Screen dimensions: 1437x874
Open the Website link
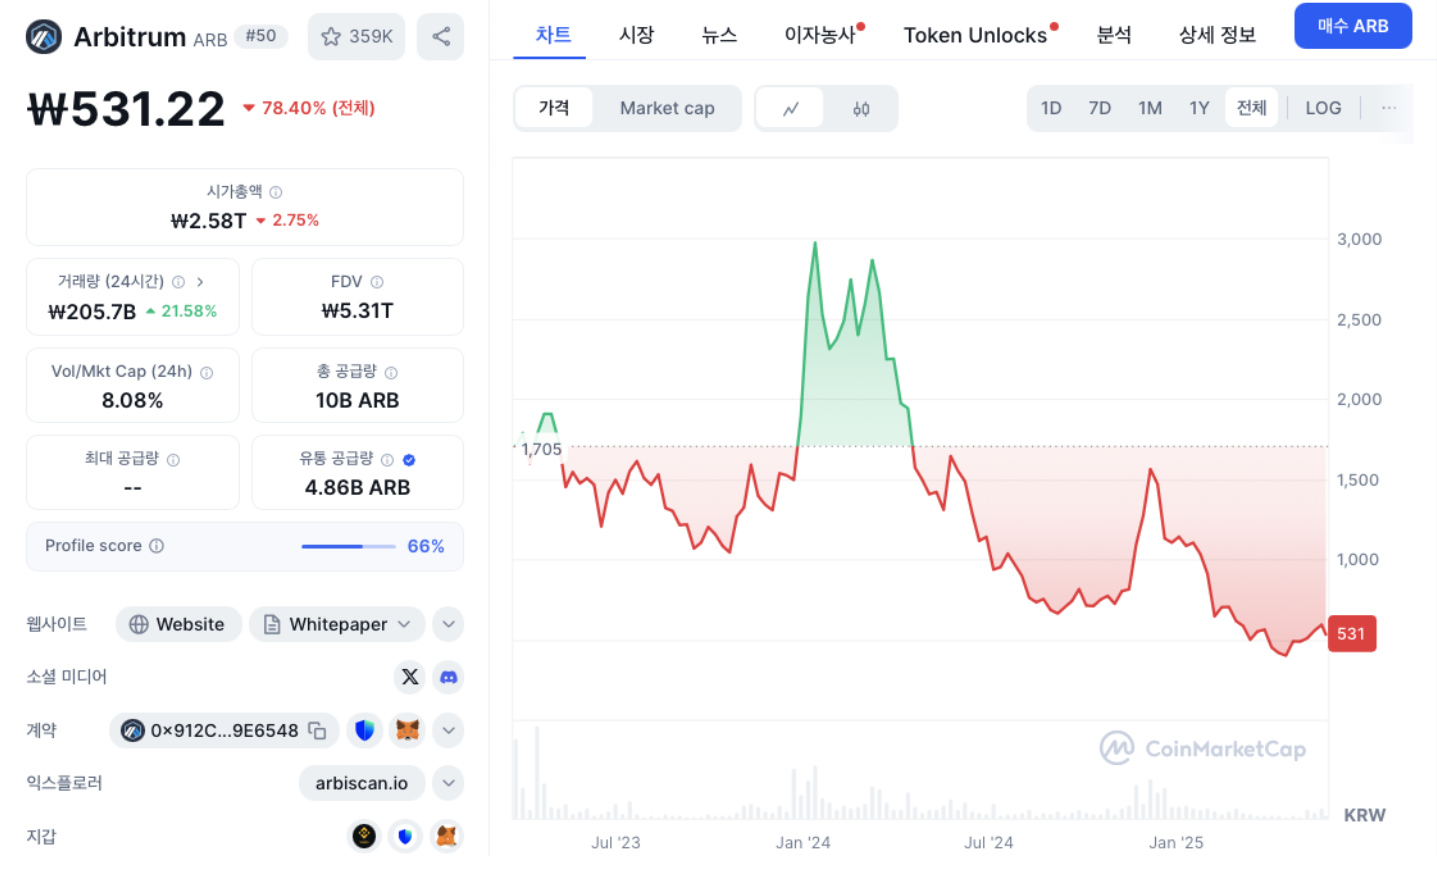(178, 624)
